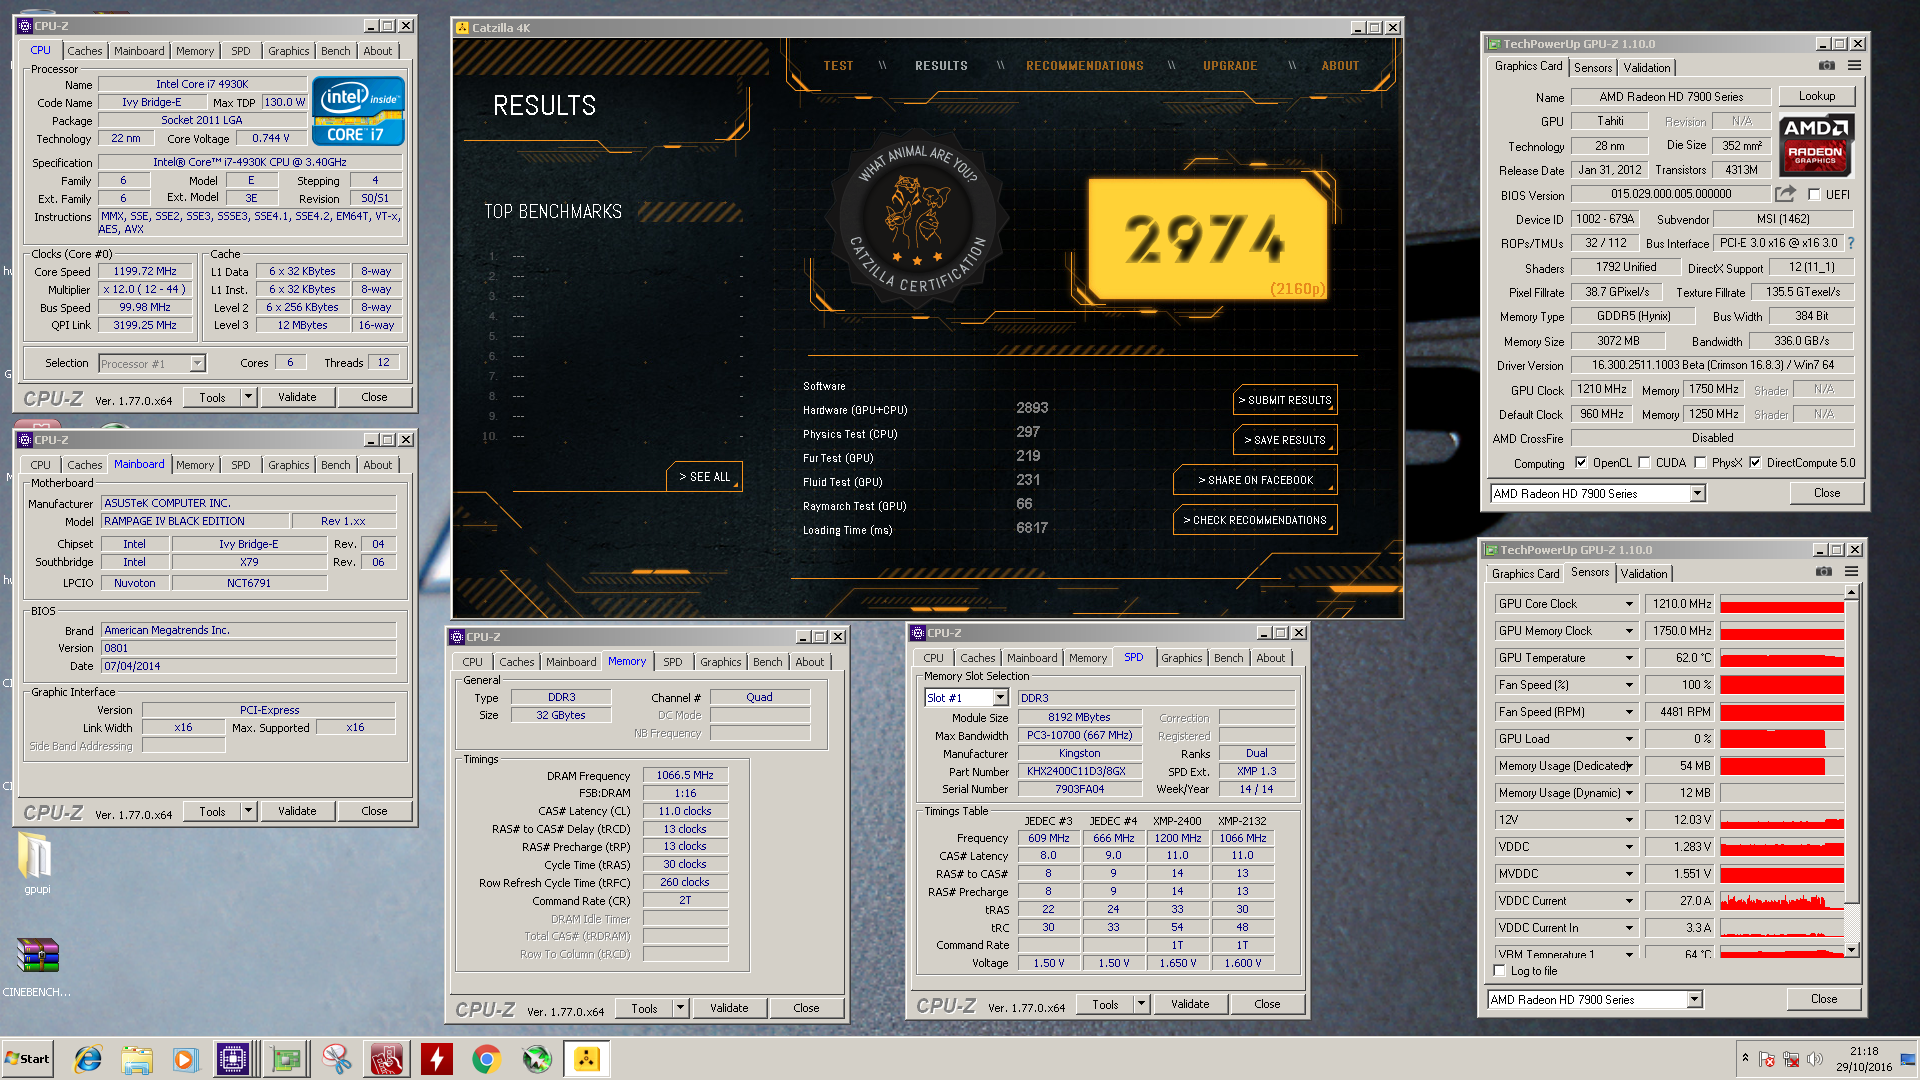
Task: Switch to GPU-Z taskbar icon
Action: (x=286, y=1059)
